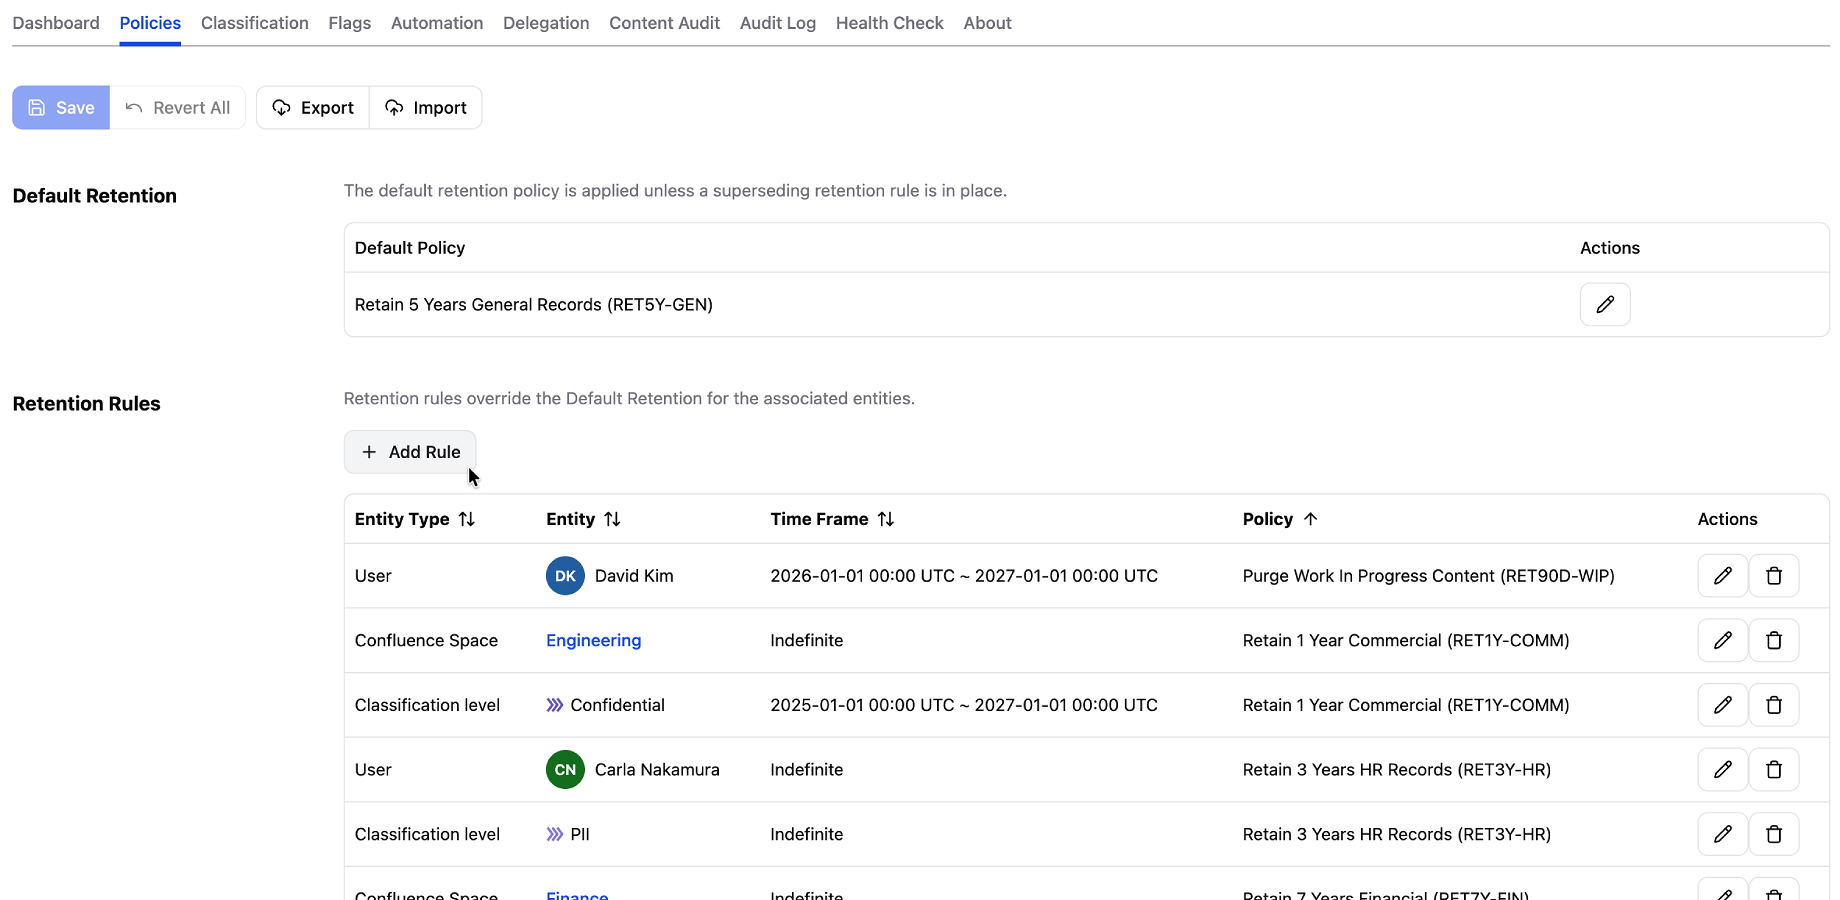Select the Confidential classification entity
1840x900 pixels.
pos(605,705)
